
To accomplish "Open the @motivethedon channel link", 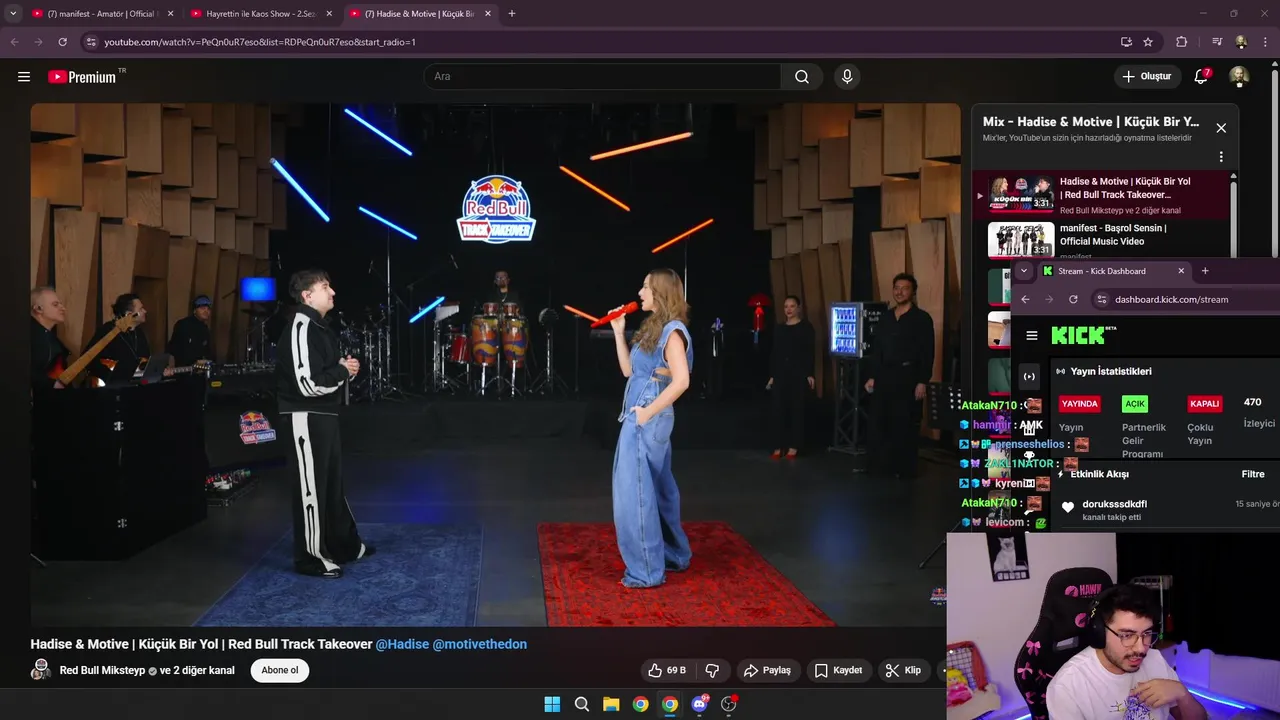I will pos(480,644).
